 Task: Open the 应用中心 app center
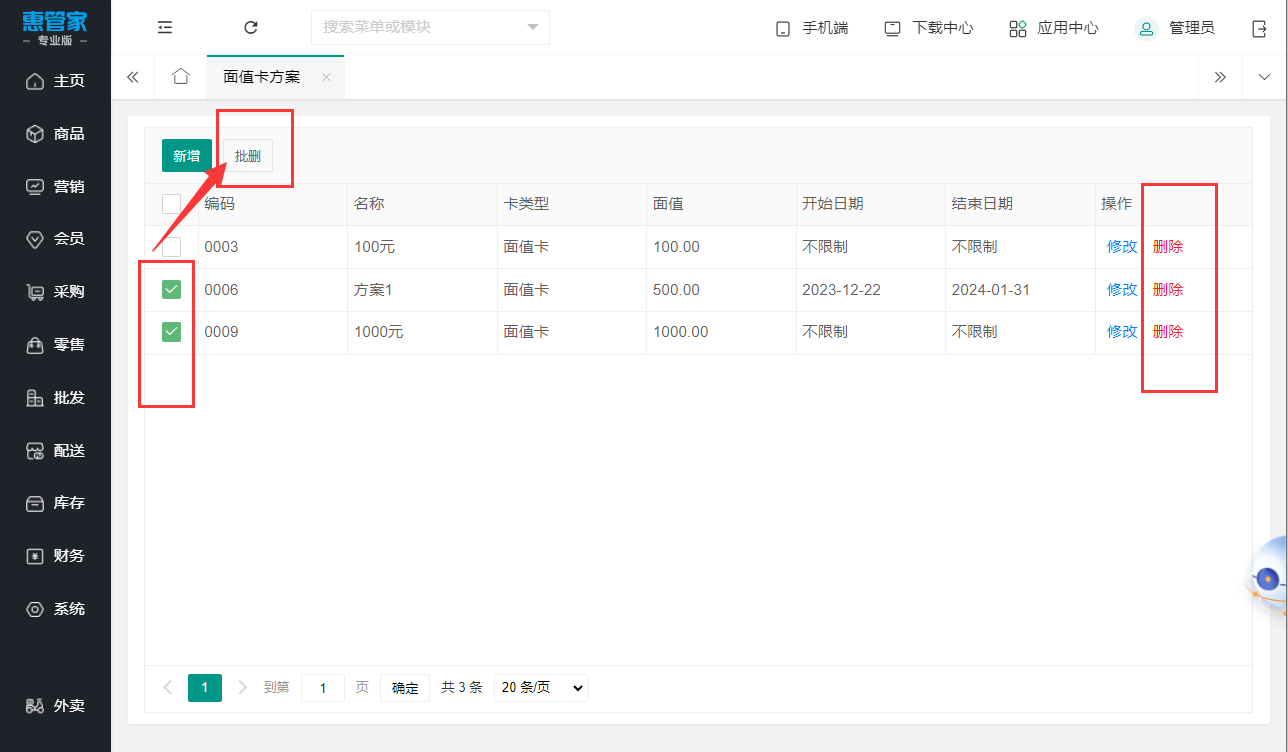pyautogui.click(x=1054, y=28)
